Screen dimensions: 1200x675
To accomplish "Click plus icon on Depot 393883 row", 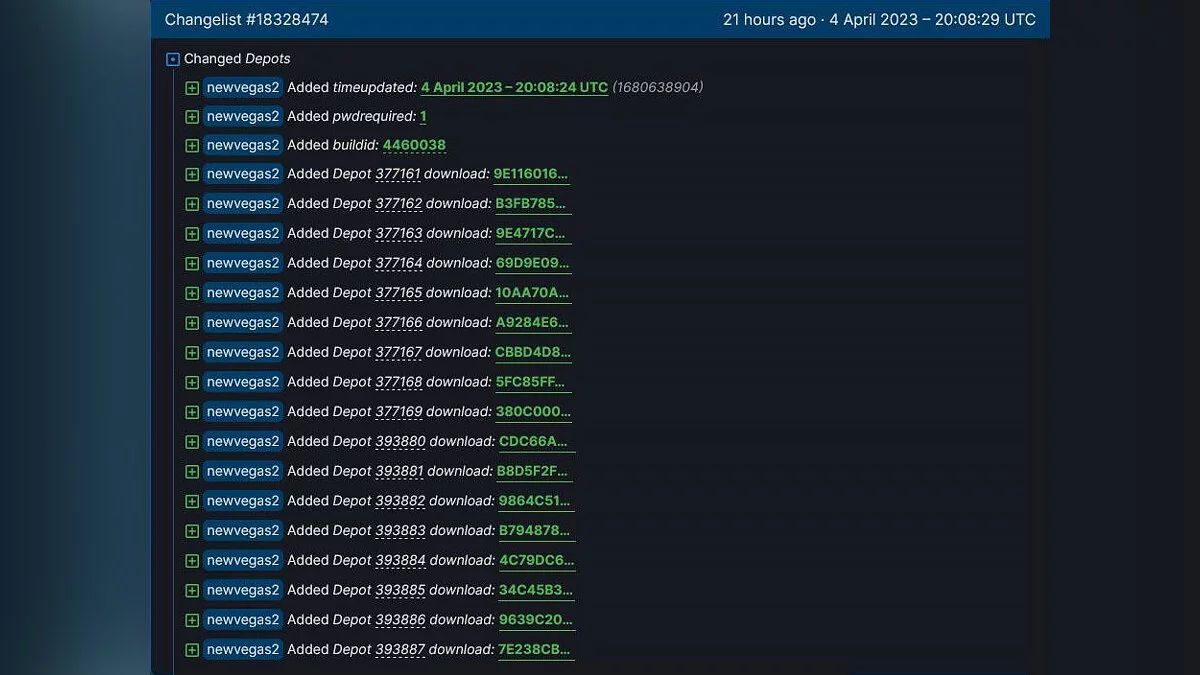I will click(x=192, y=531).
